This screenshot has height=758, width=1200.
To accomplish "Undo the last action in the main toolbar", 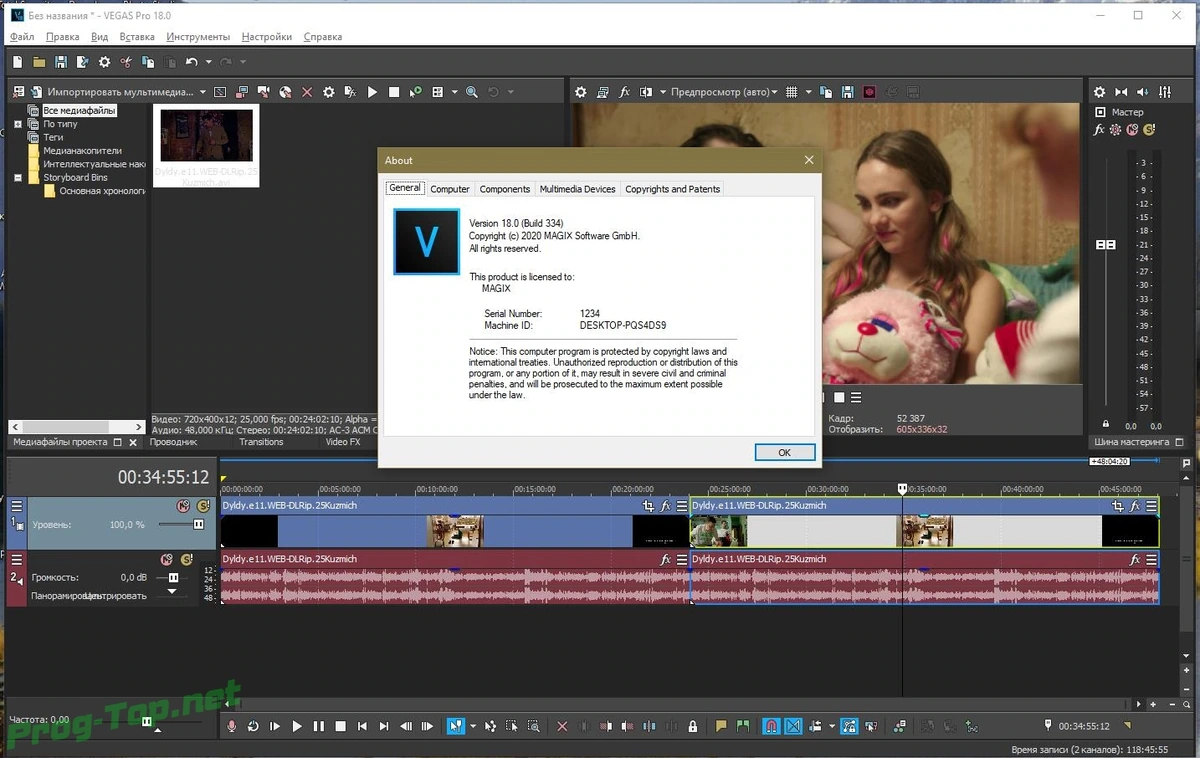I will [191, 62].
